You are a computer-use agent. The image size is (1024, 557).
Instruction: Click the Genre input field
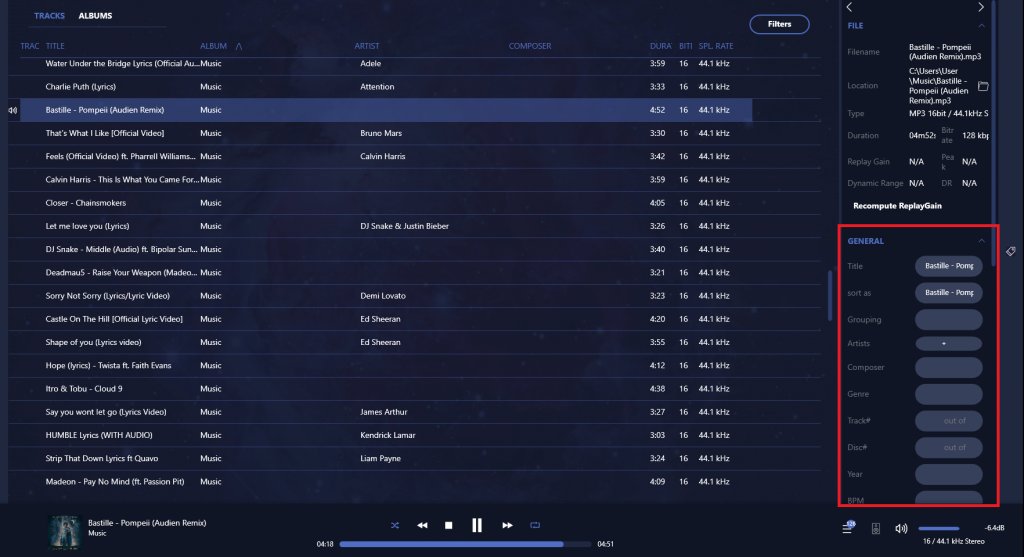coord(948,394)
